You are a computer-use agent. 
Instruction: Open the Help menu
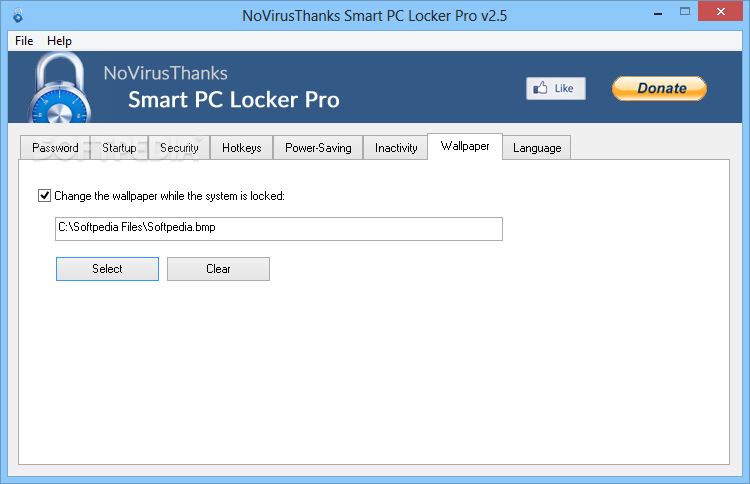59,41
